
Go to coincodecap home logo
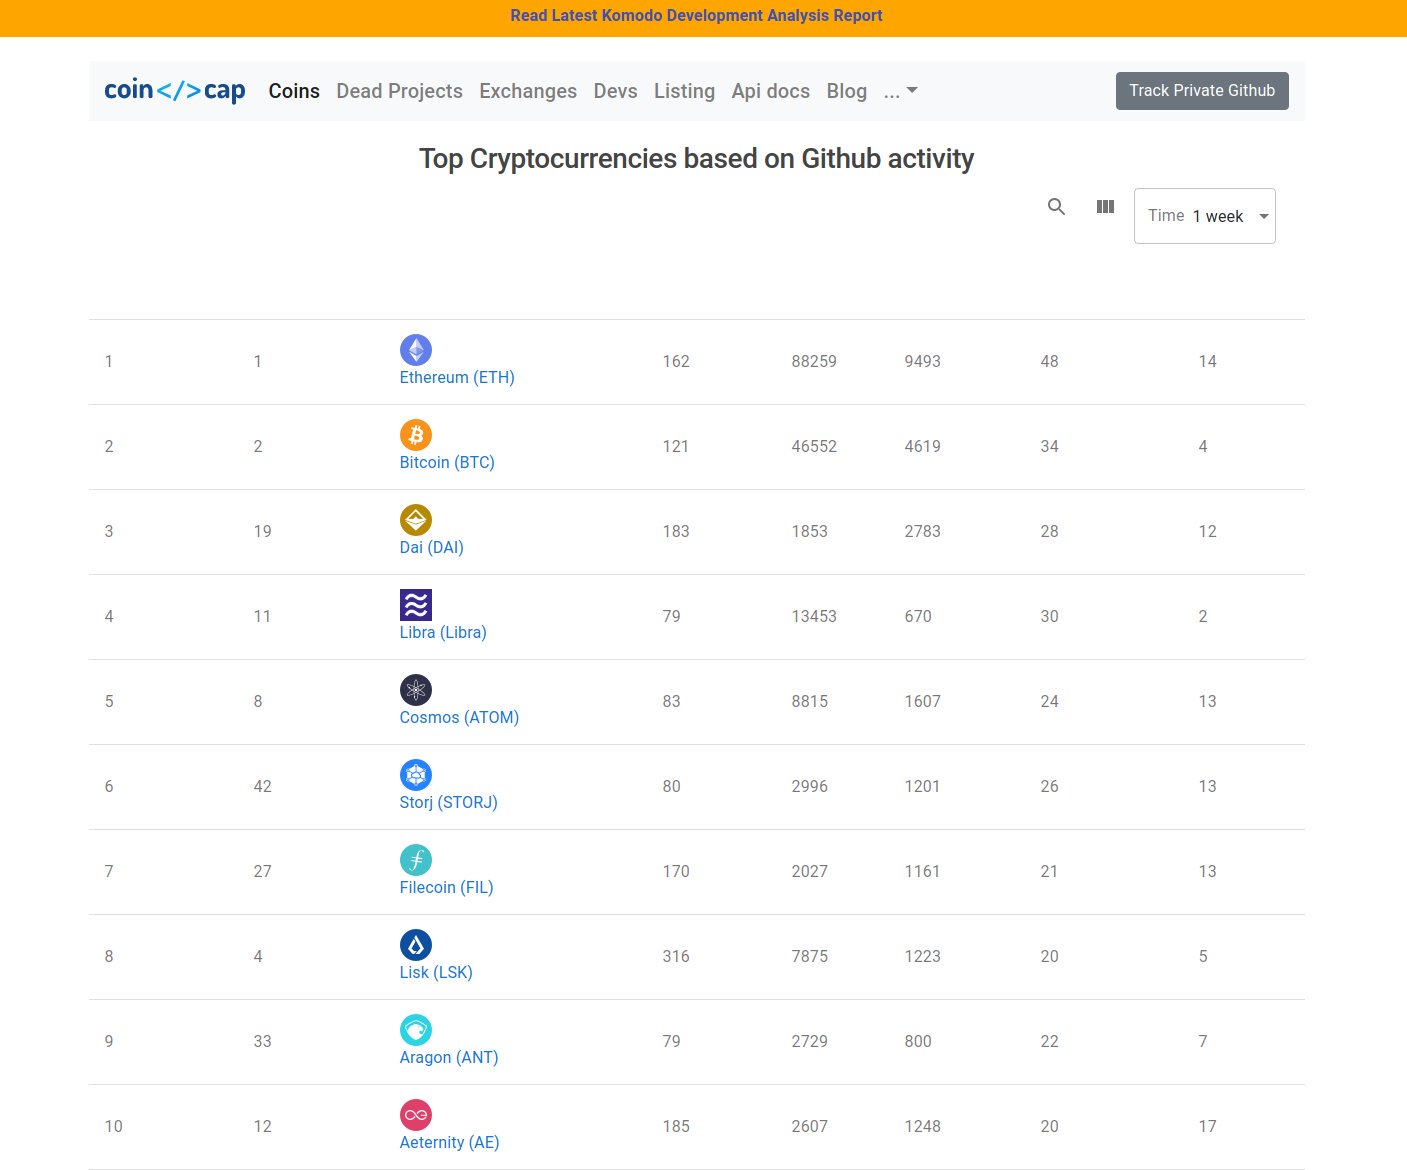[x=175, y=90]
